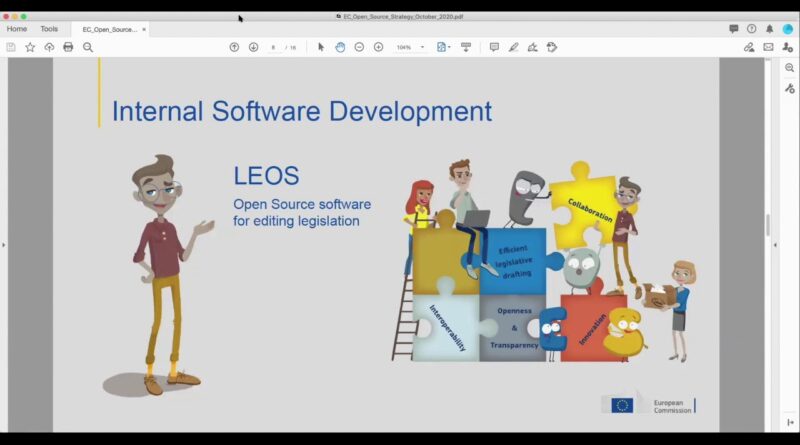The width and height of the screenshot is (800, 445).
Task: Share with others person icon
Action: click(787, 47)
